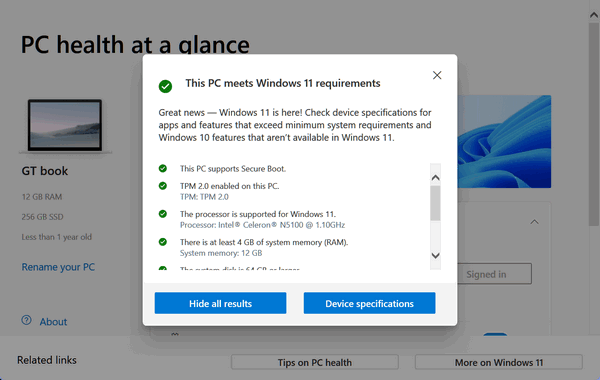Click the system memory green check icon
This screenshot has height=380, width=600.
pos(163,242)
